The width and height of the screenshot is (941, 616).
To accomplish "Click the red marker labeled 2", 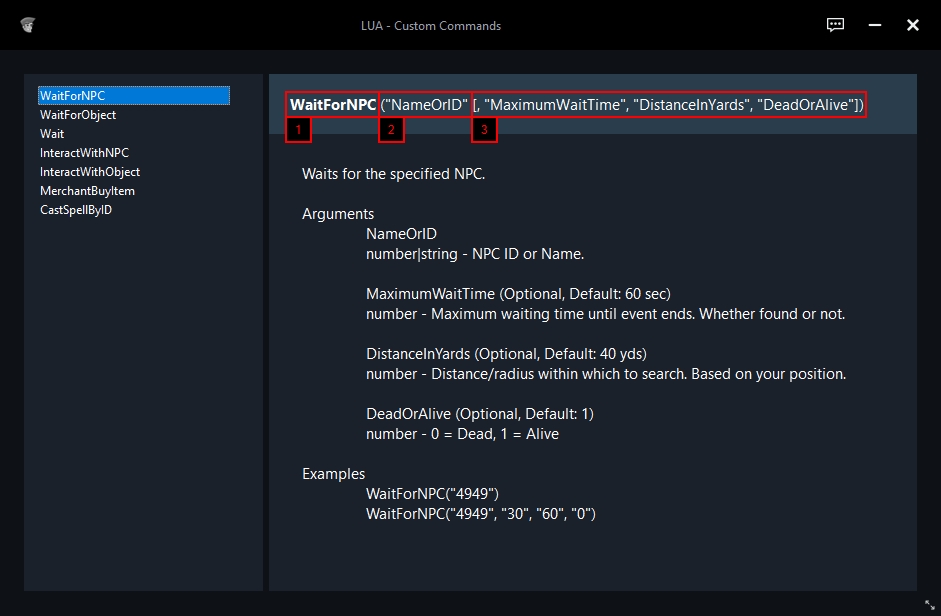I will [x=391, y=130].
